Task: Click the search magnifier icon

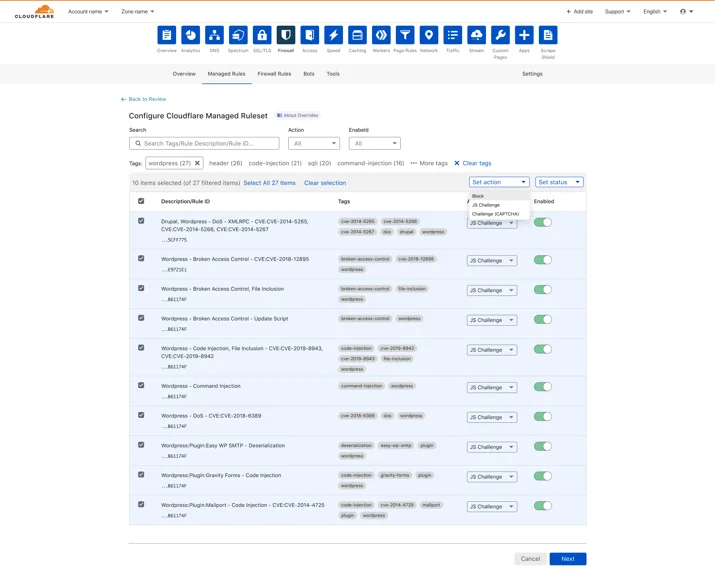Action: click(138, 143)
